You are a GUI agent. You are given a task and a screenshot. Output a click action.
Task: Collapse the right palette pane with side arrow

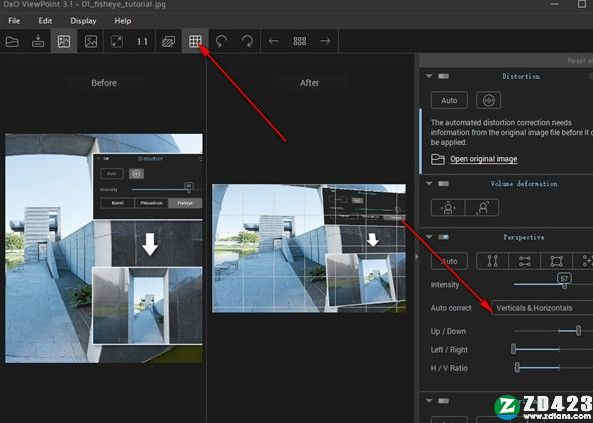point(417,258)
